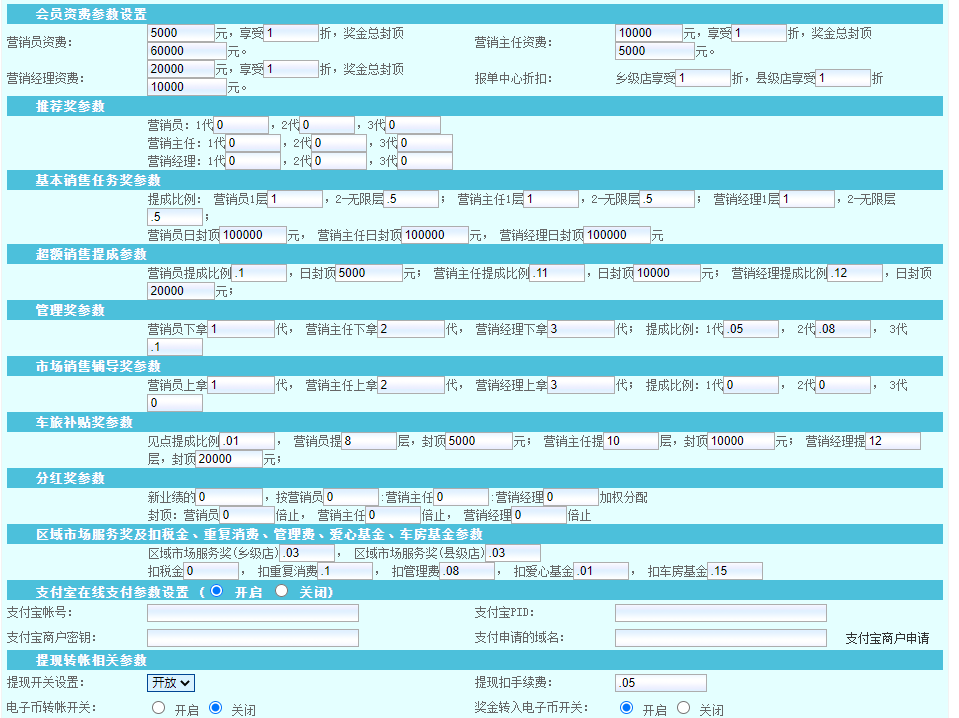
Task: Enable 电子币转帐开关 with 开启 radio
Action: coord(158,708)
